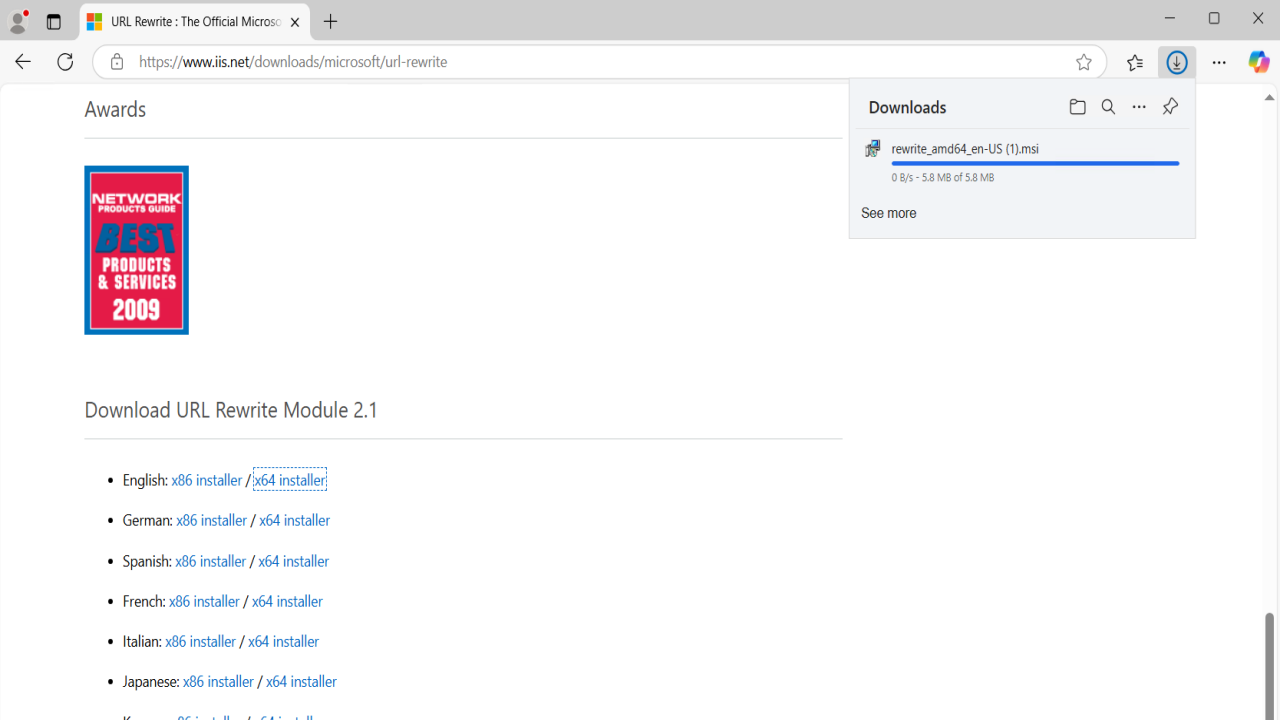
Task: Toggle the Downloads toolbar button
Action: (1177, 62)
